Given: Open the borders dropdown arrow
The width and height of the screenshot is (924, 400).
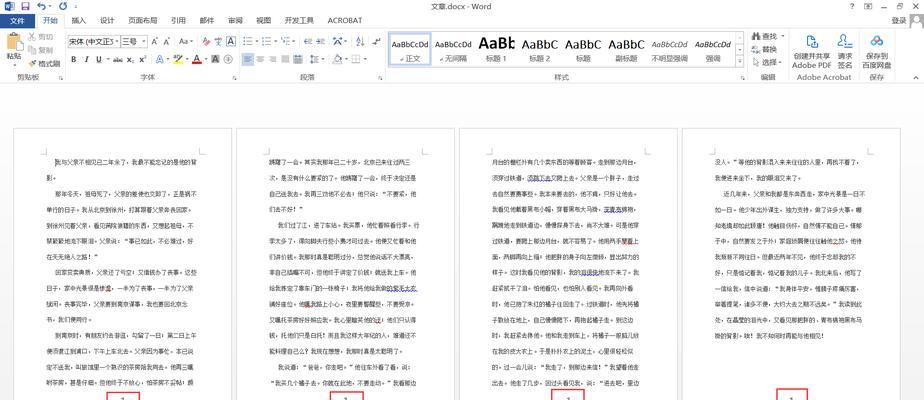Looking at the screenshot, I should click(365, 59).
